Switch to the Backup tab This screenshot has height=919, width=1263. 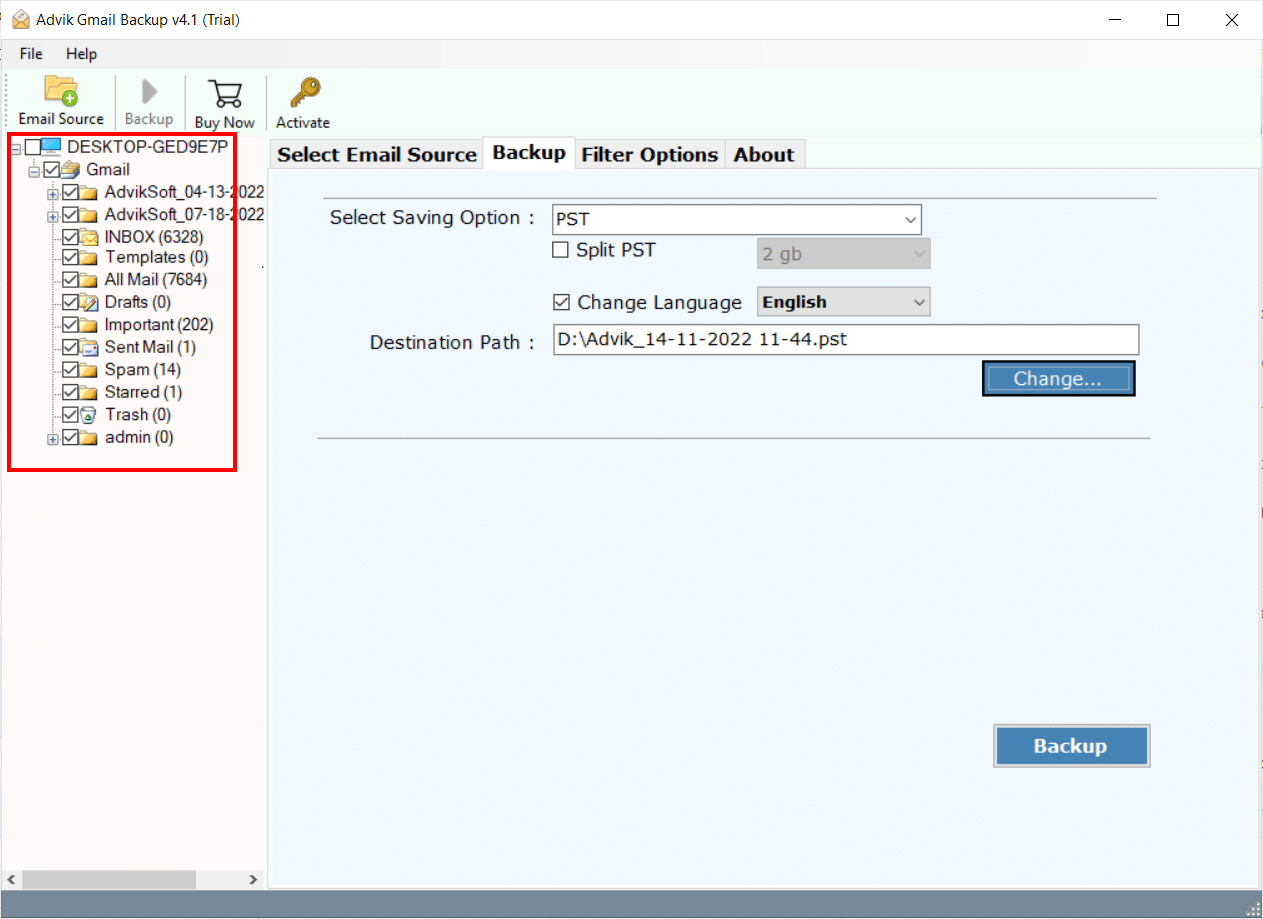tap(529, 152)
